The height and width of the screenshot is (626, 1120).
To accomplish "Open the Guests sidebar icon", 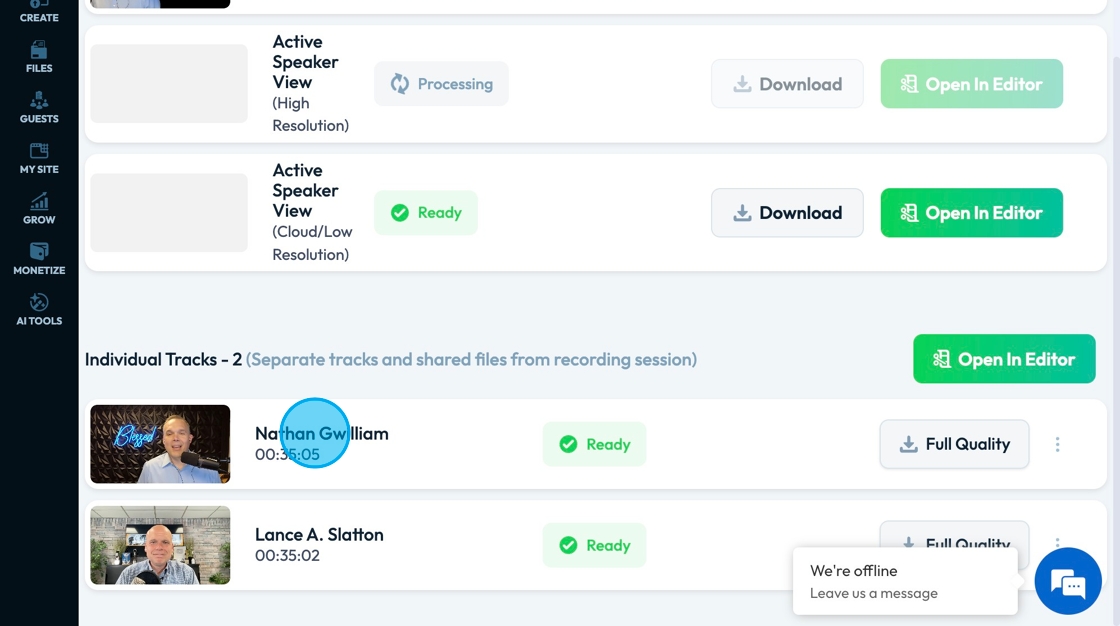I will click(39, 107).
